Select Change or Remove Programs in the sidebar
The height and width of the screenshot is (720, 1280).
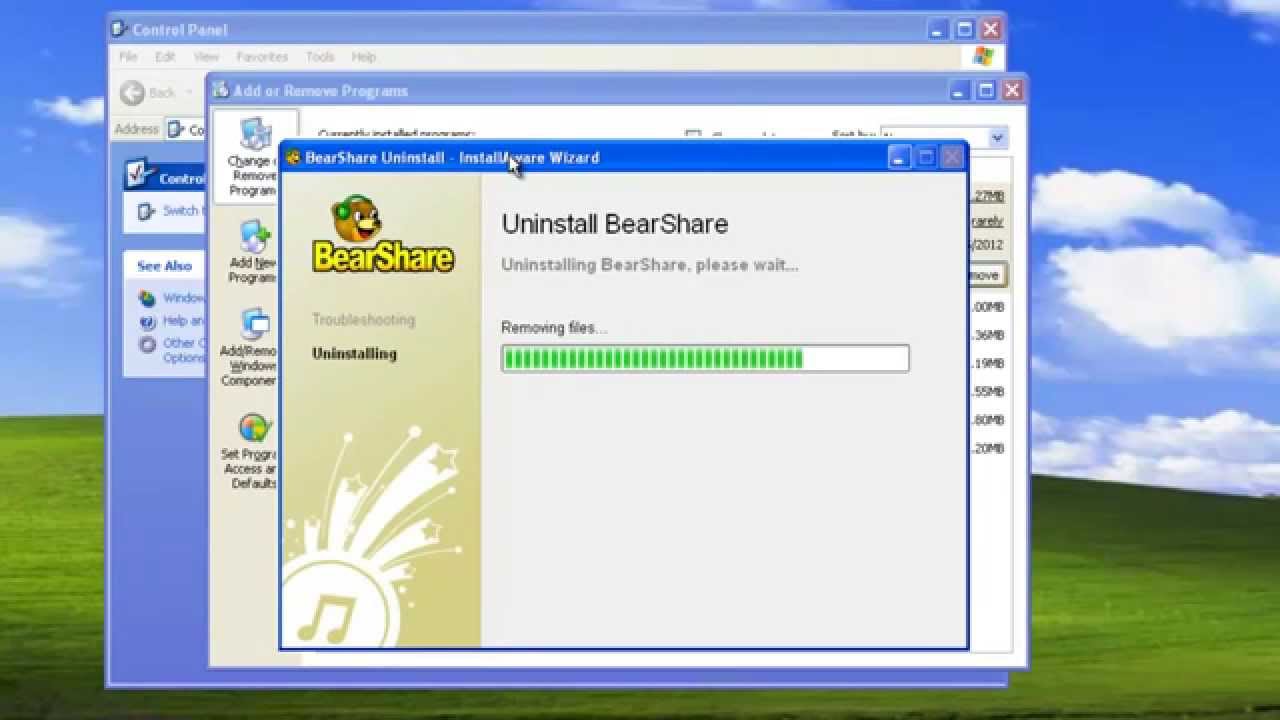point(254,157)
